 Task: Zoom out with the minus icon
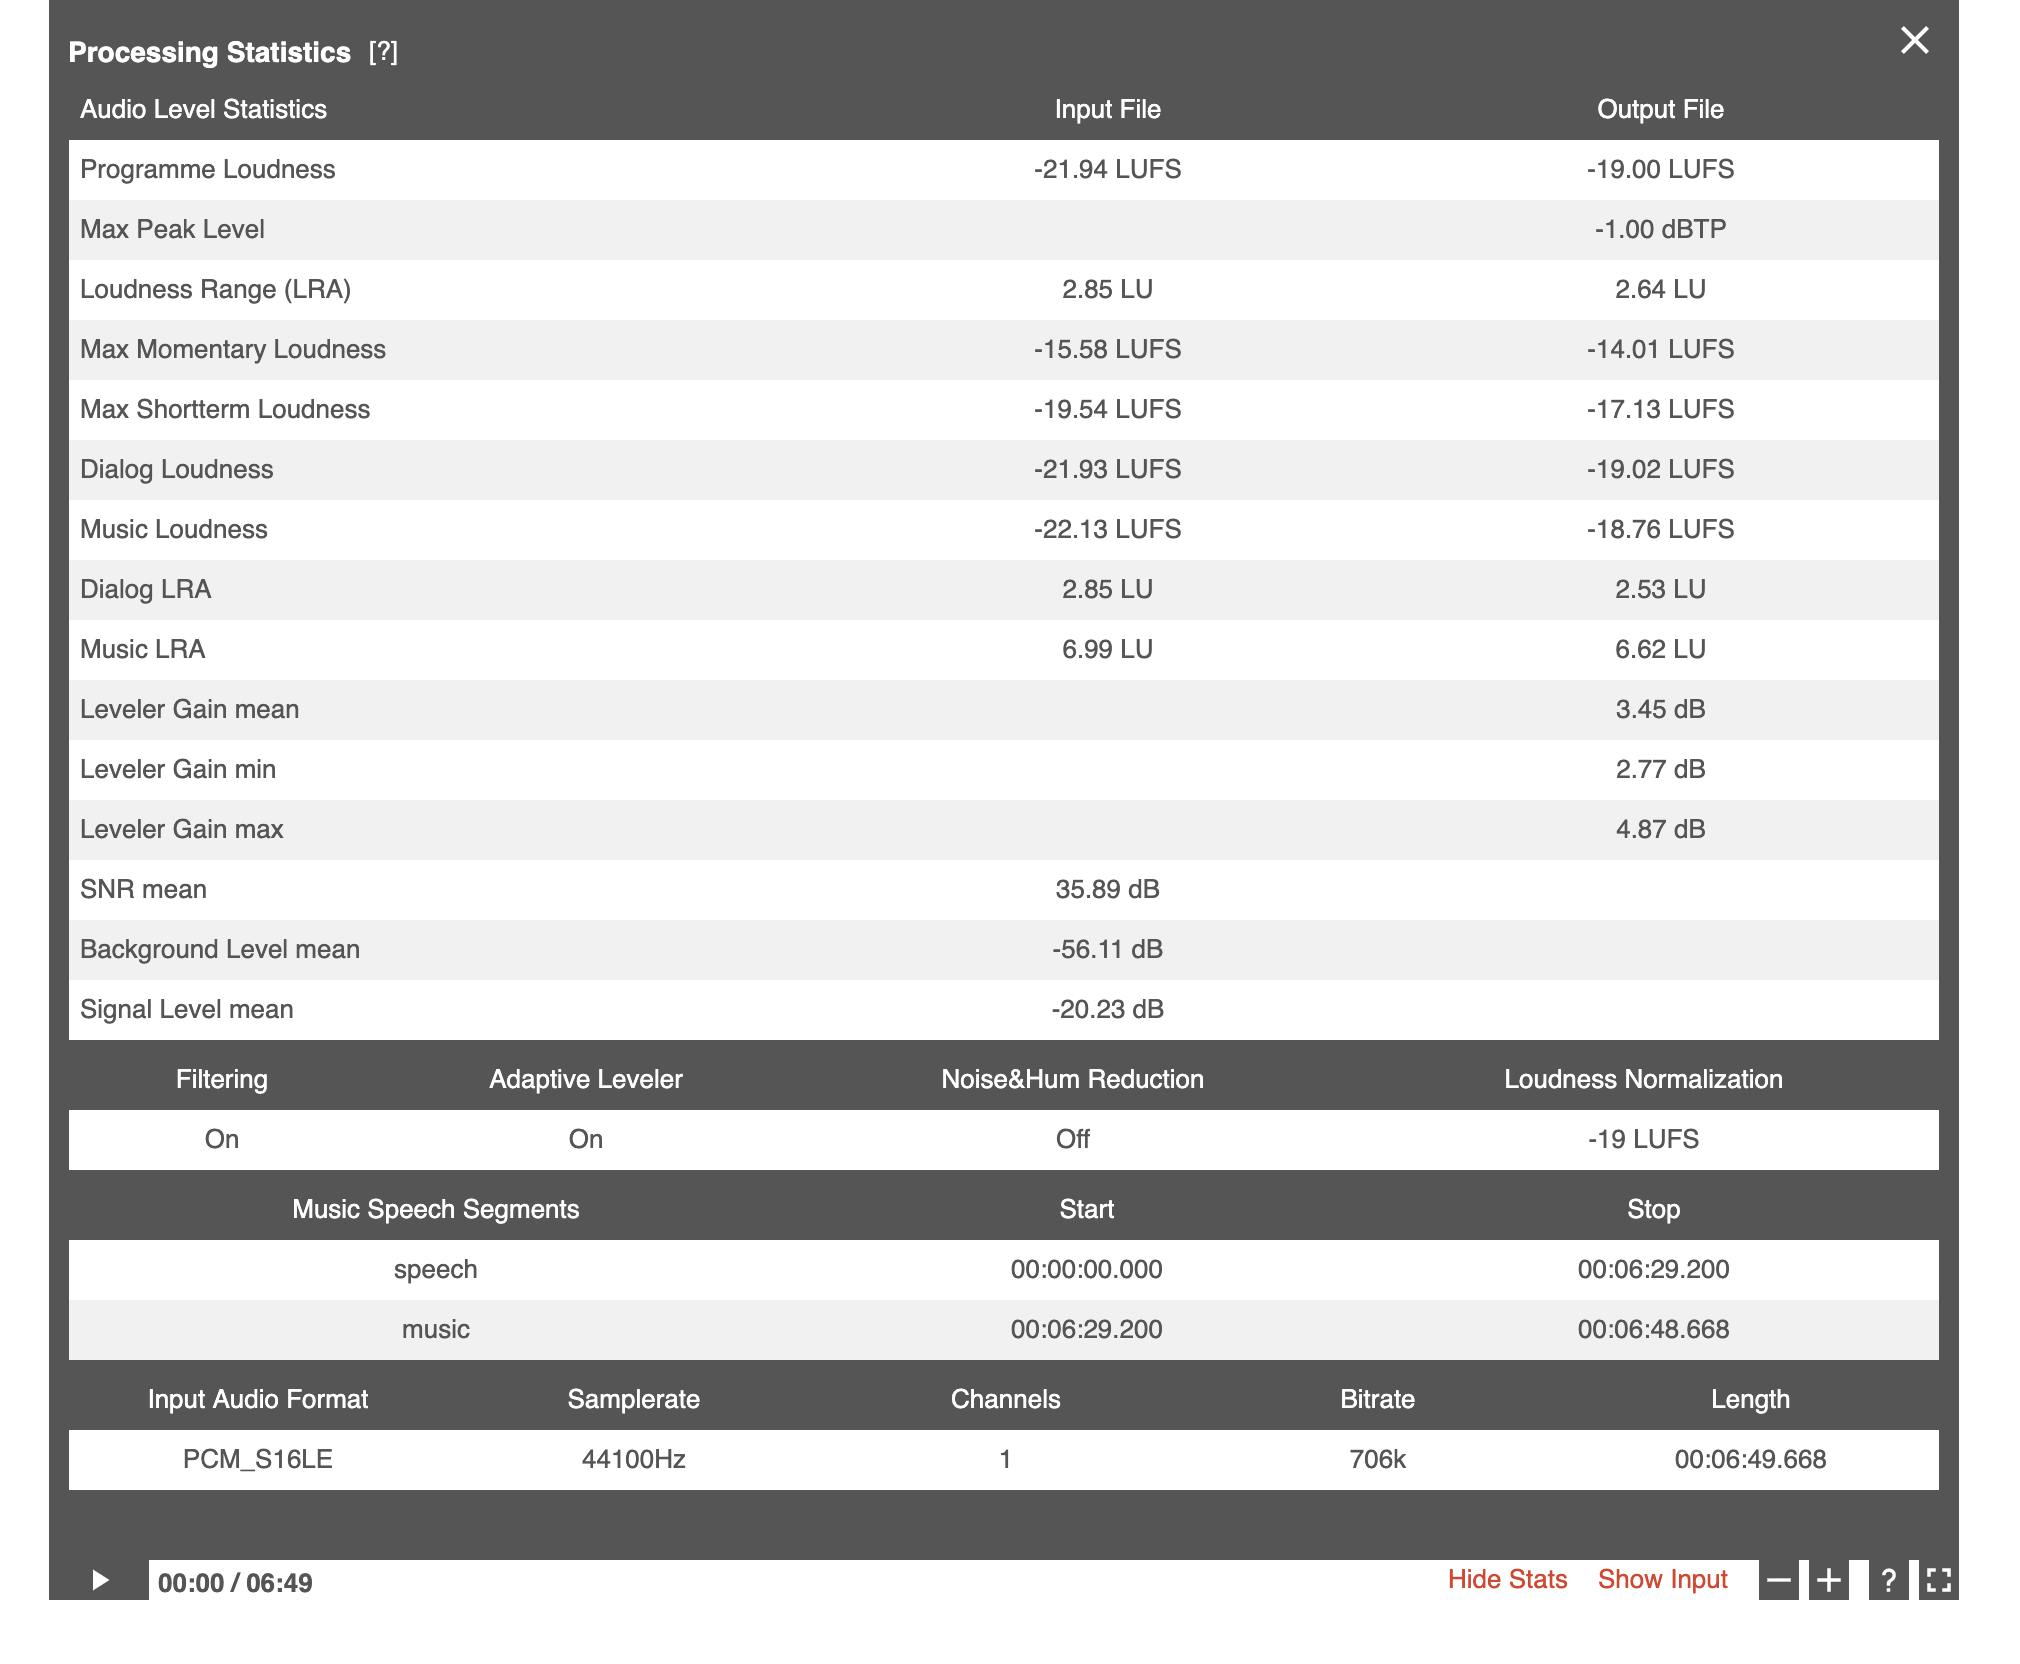[1778, 1580]
